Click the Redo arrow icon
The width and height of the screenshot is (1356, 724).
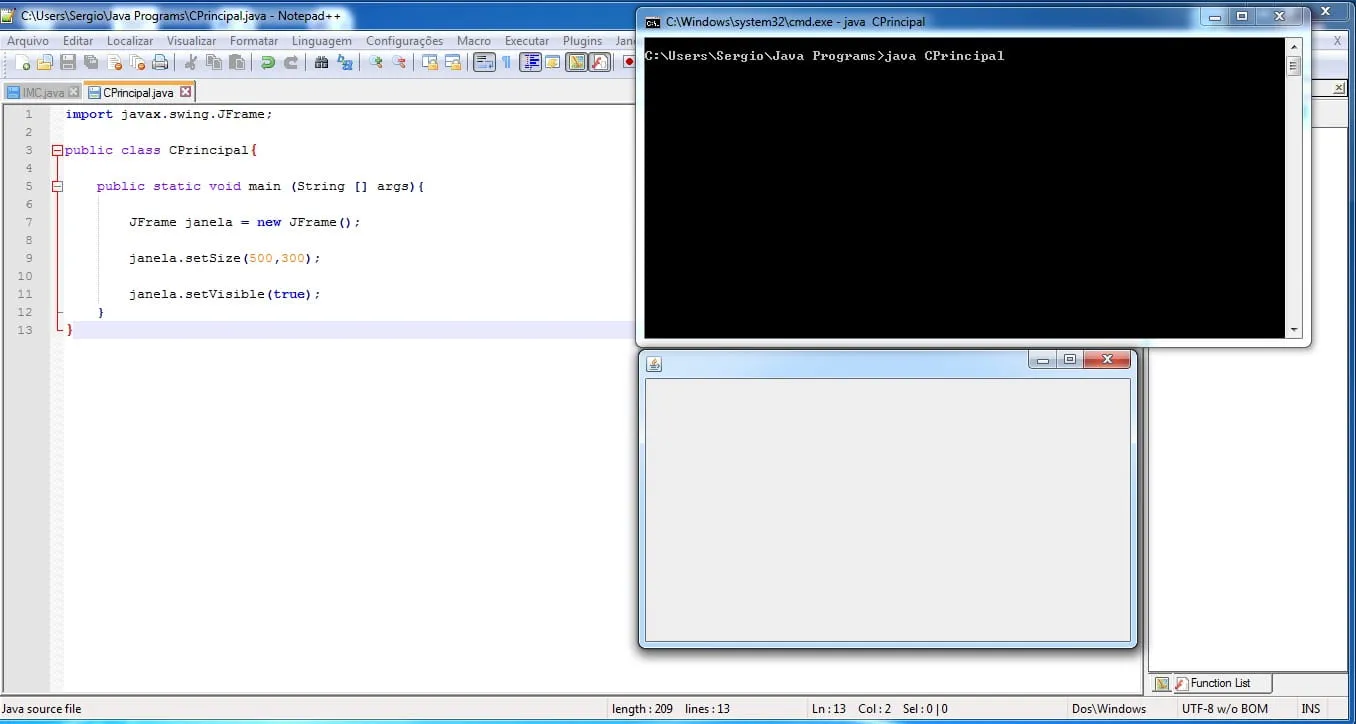coord(290,62)
